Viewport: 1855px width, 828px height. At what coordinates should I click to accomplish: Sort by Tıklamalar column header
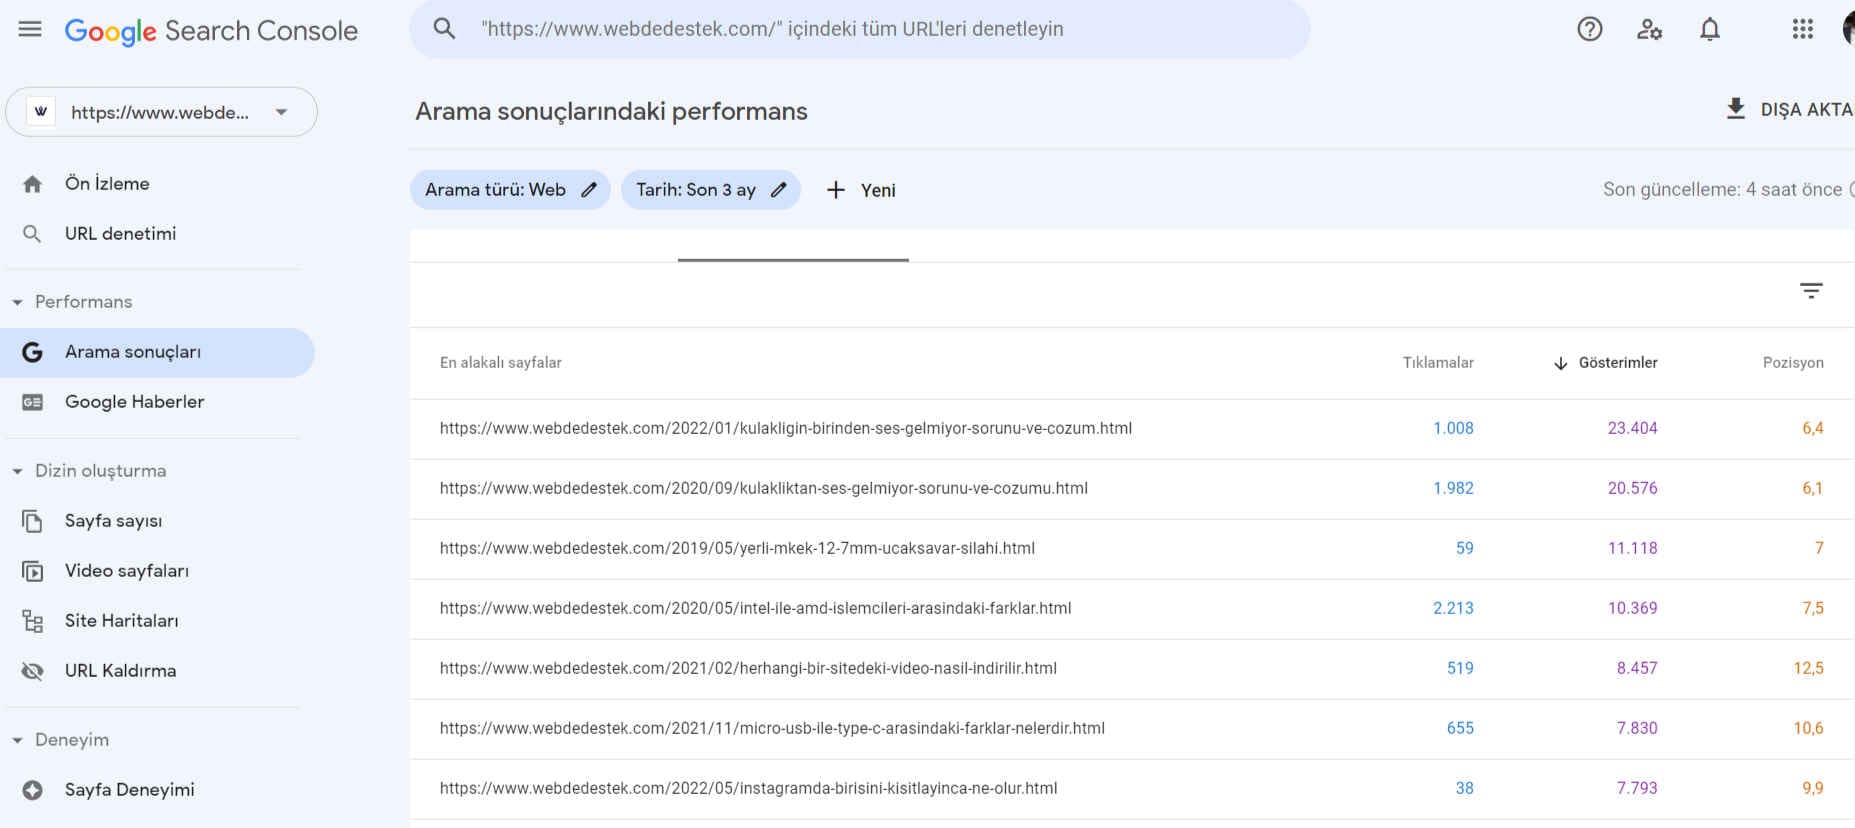coord(1438,363)
